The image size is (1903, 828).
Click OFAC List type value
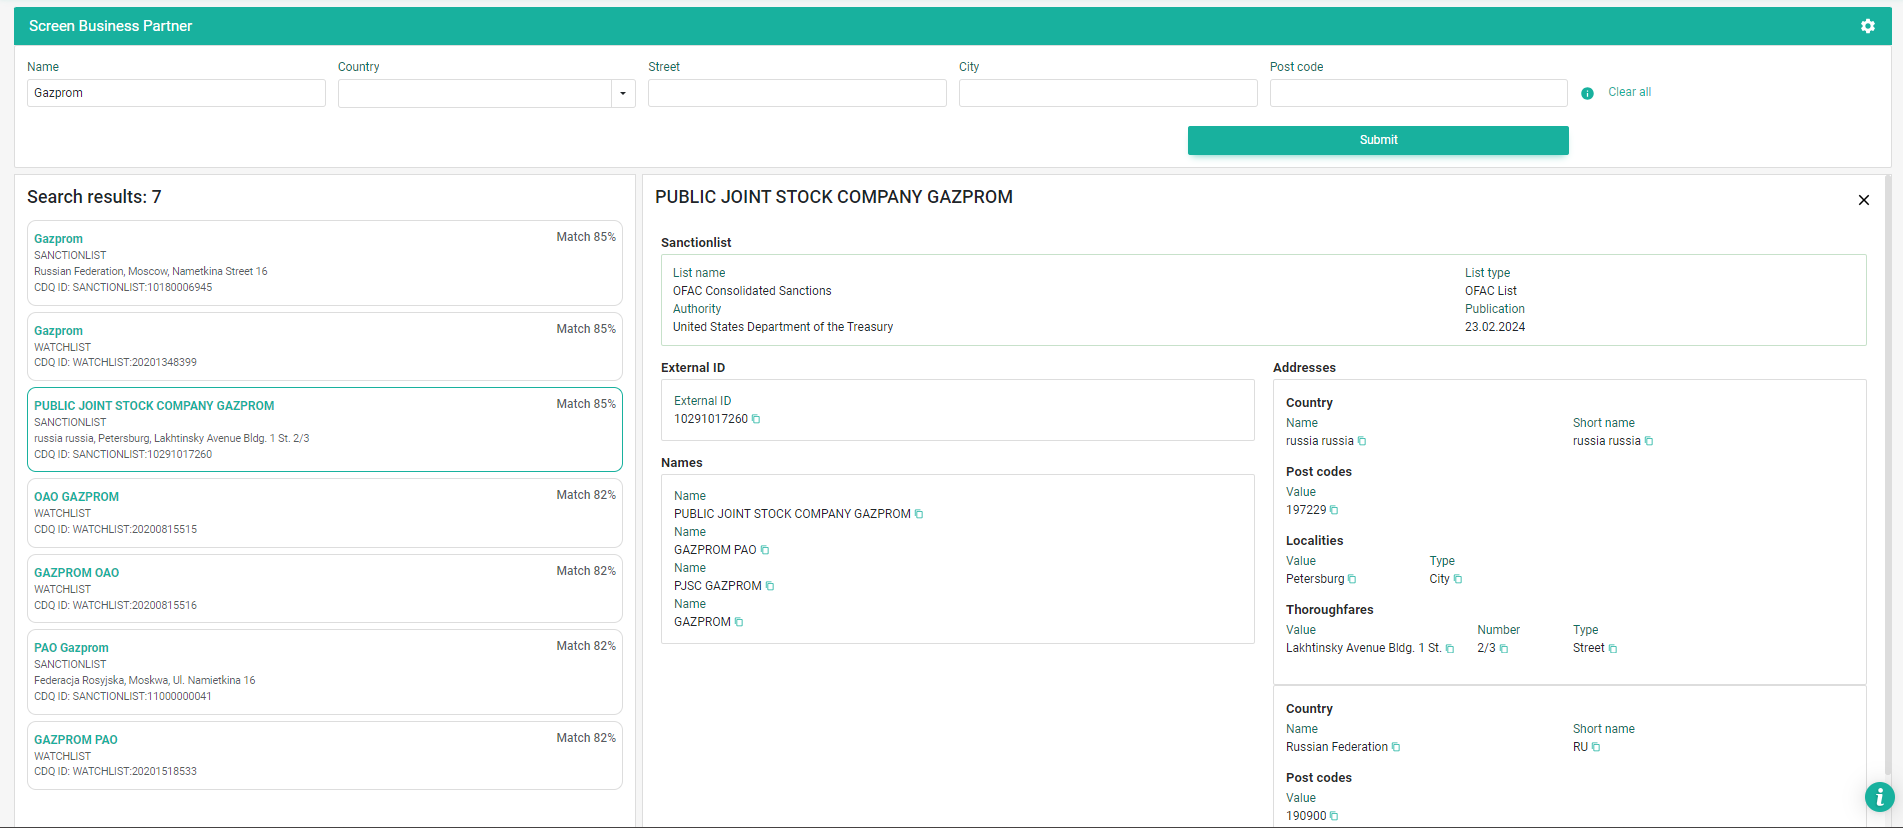click(x=1491, y=291)
